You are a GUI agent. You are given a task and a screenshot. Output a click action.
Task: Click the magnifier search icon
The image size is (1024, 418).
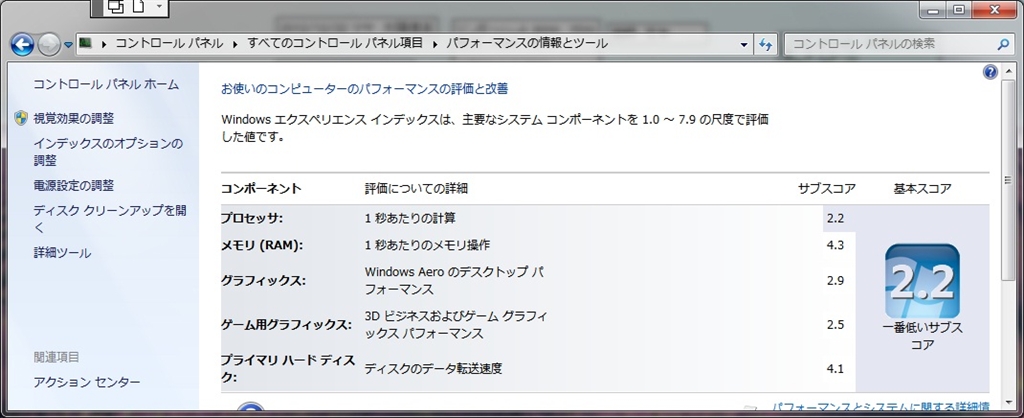point(1003,44)
